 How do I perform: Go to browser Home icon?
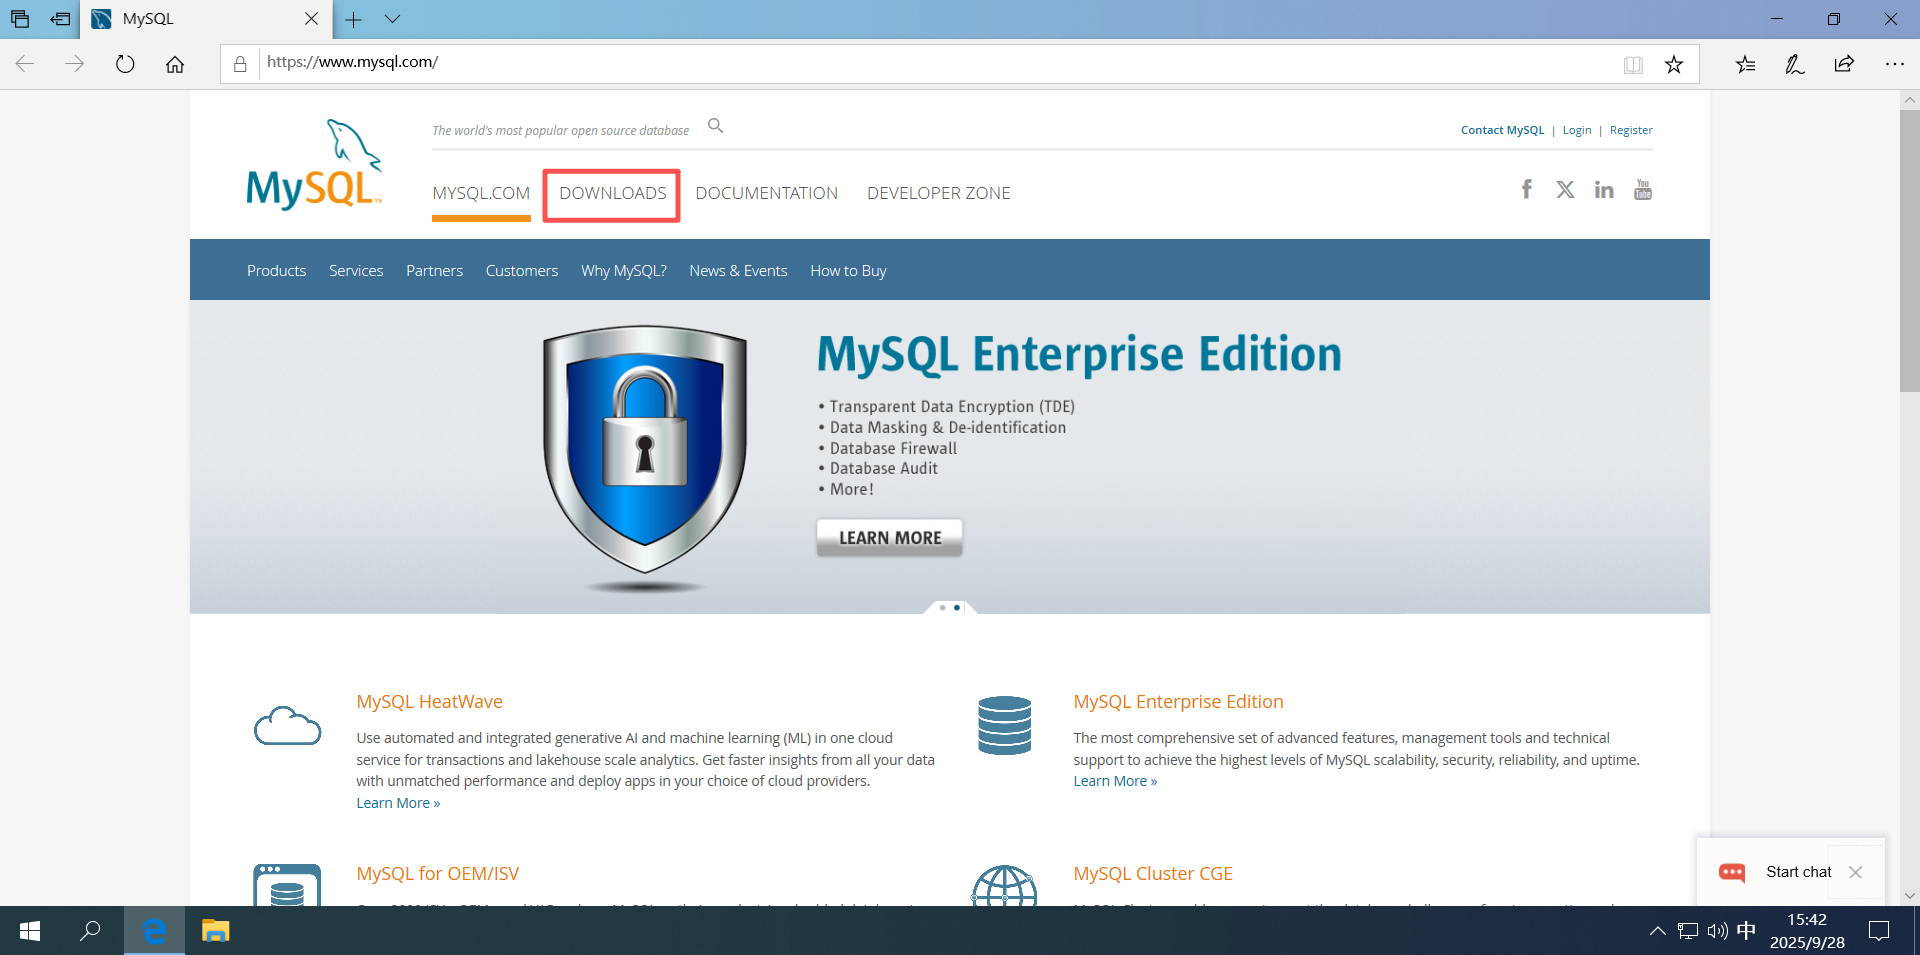coord(175,64)
